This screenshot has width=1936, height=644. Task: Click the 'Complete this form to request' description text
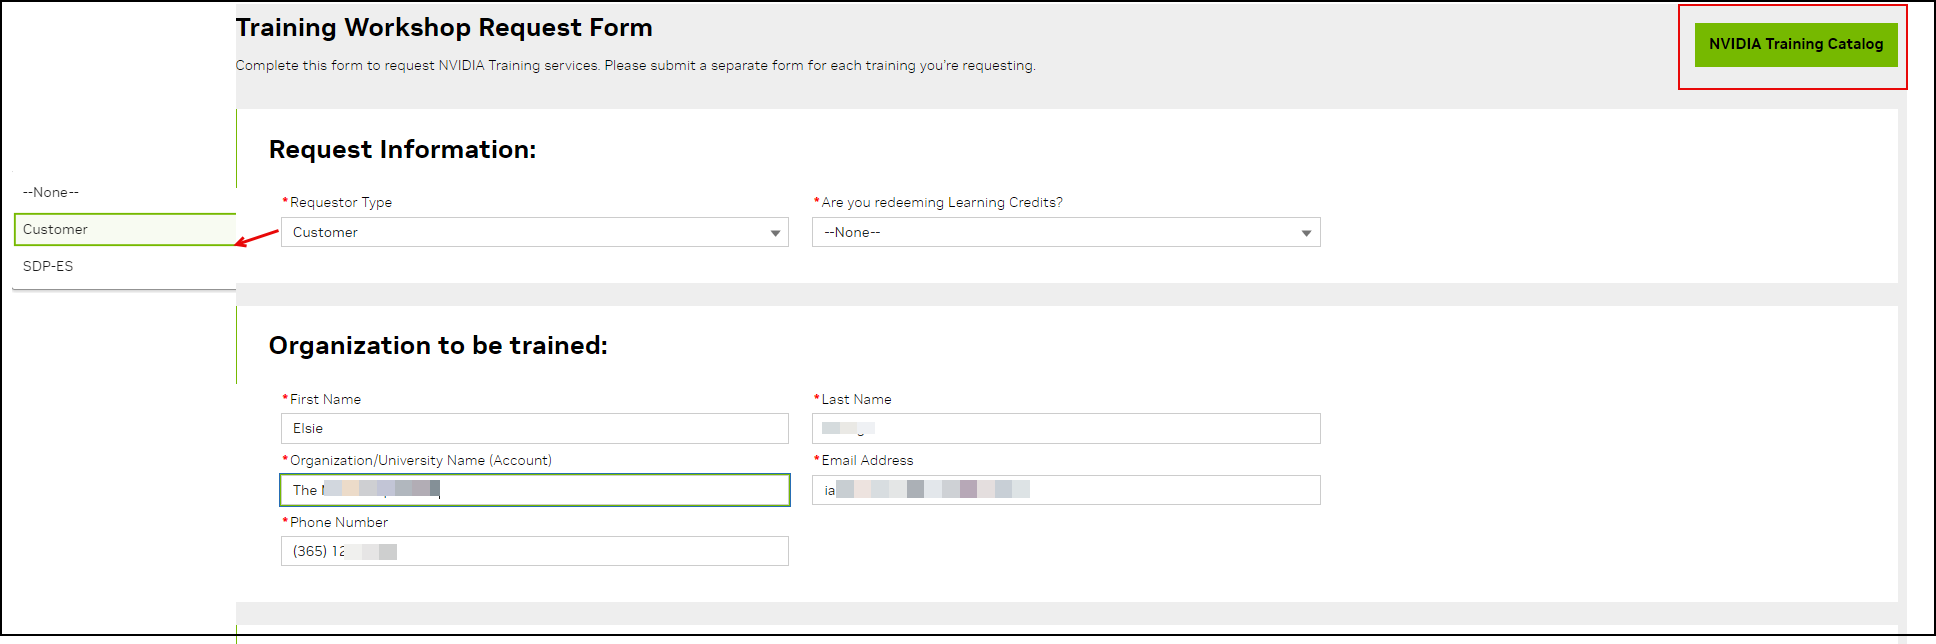(x=635, y=66)
